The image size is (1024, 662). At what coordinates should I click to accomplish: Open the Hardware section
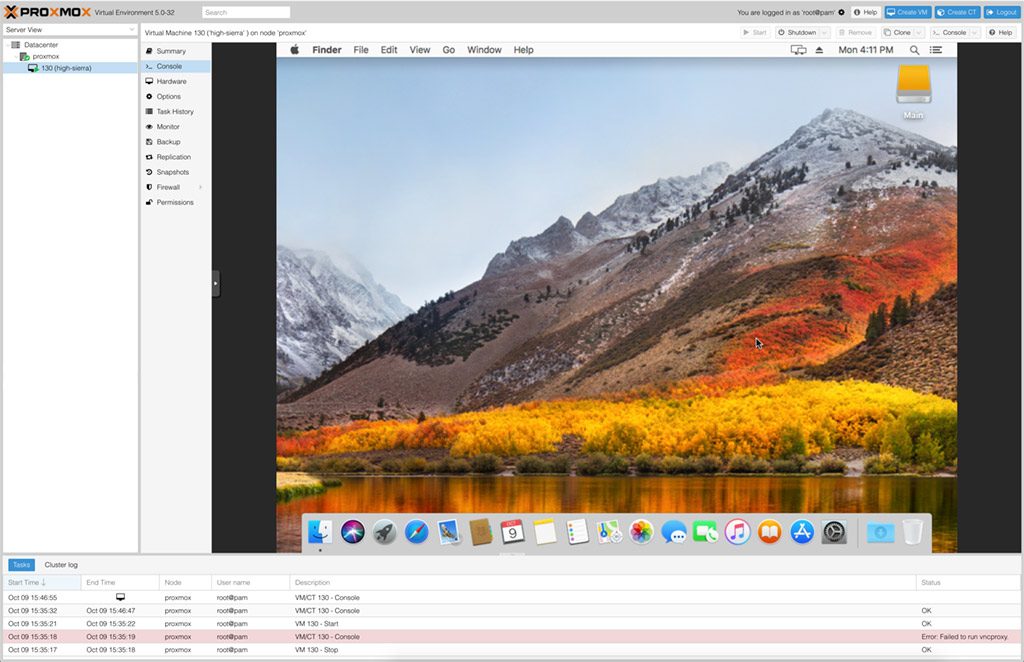(x=171, y=81)
